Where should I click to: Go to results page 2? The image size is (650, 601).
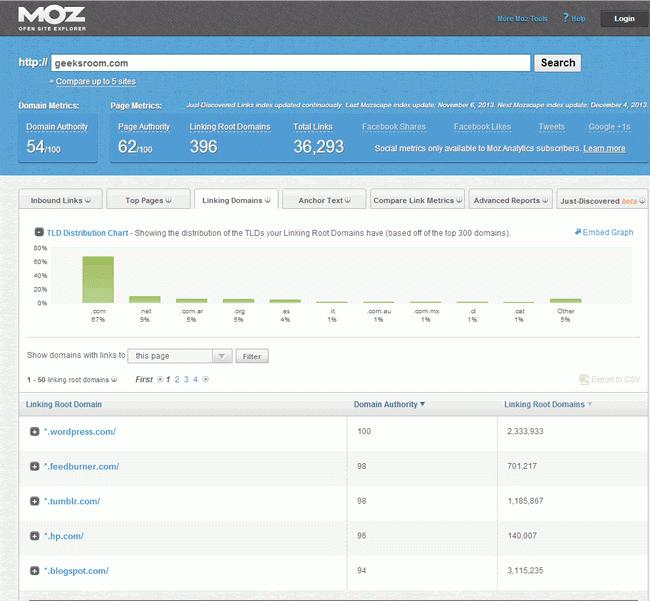pyautogui.click(x=177, y=379)
